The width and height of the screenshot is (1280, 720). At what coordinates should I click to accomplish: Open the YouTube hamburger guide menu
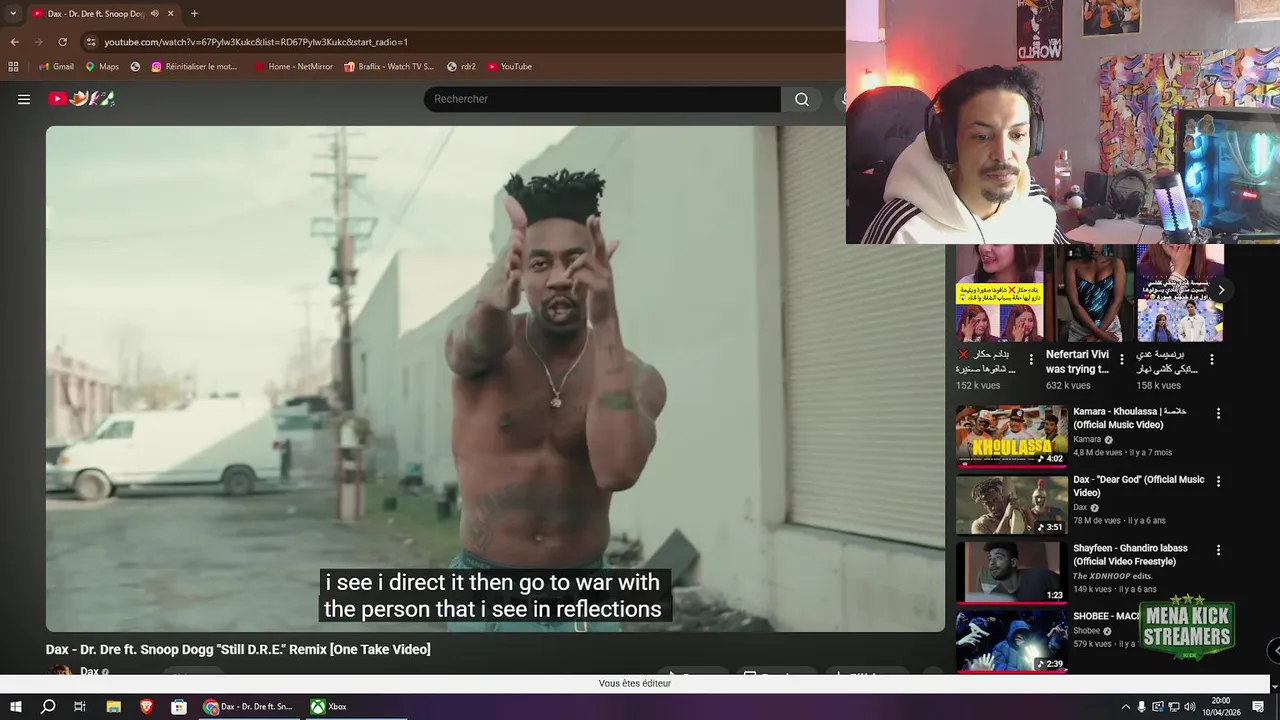pyautogui.click(x=24, y=99)
